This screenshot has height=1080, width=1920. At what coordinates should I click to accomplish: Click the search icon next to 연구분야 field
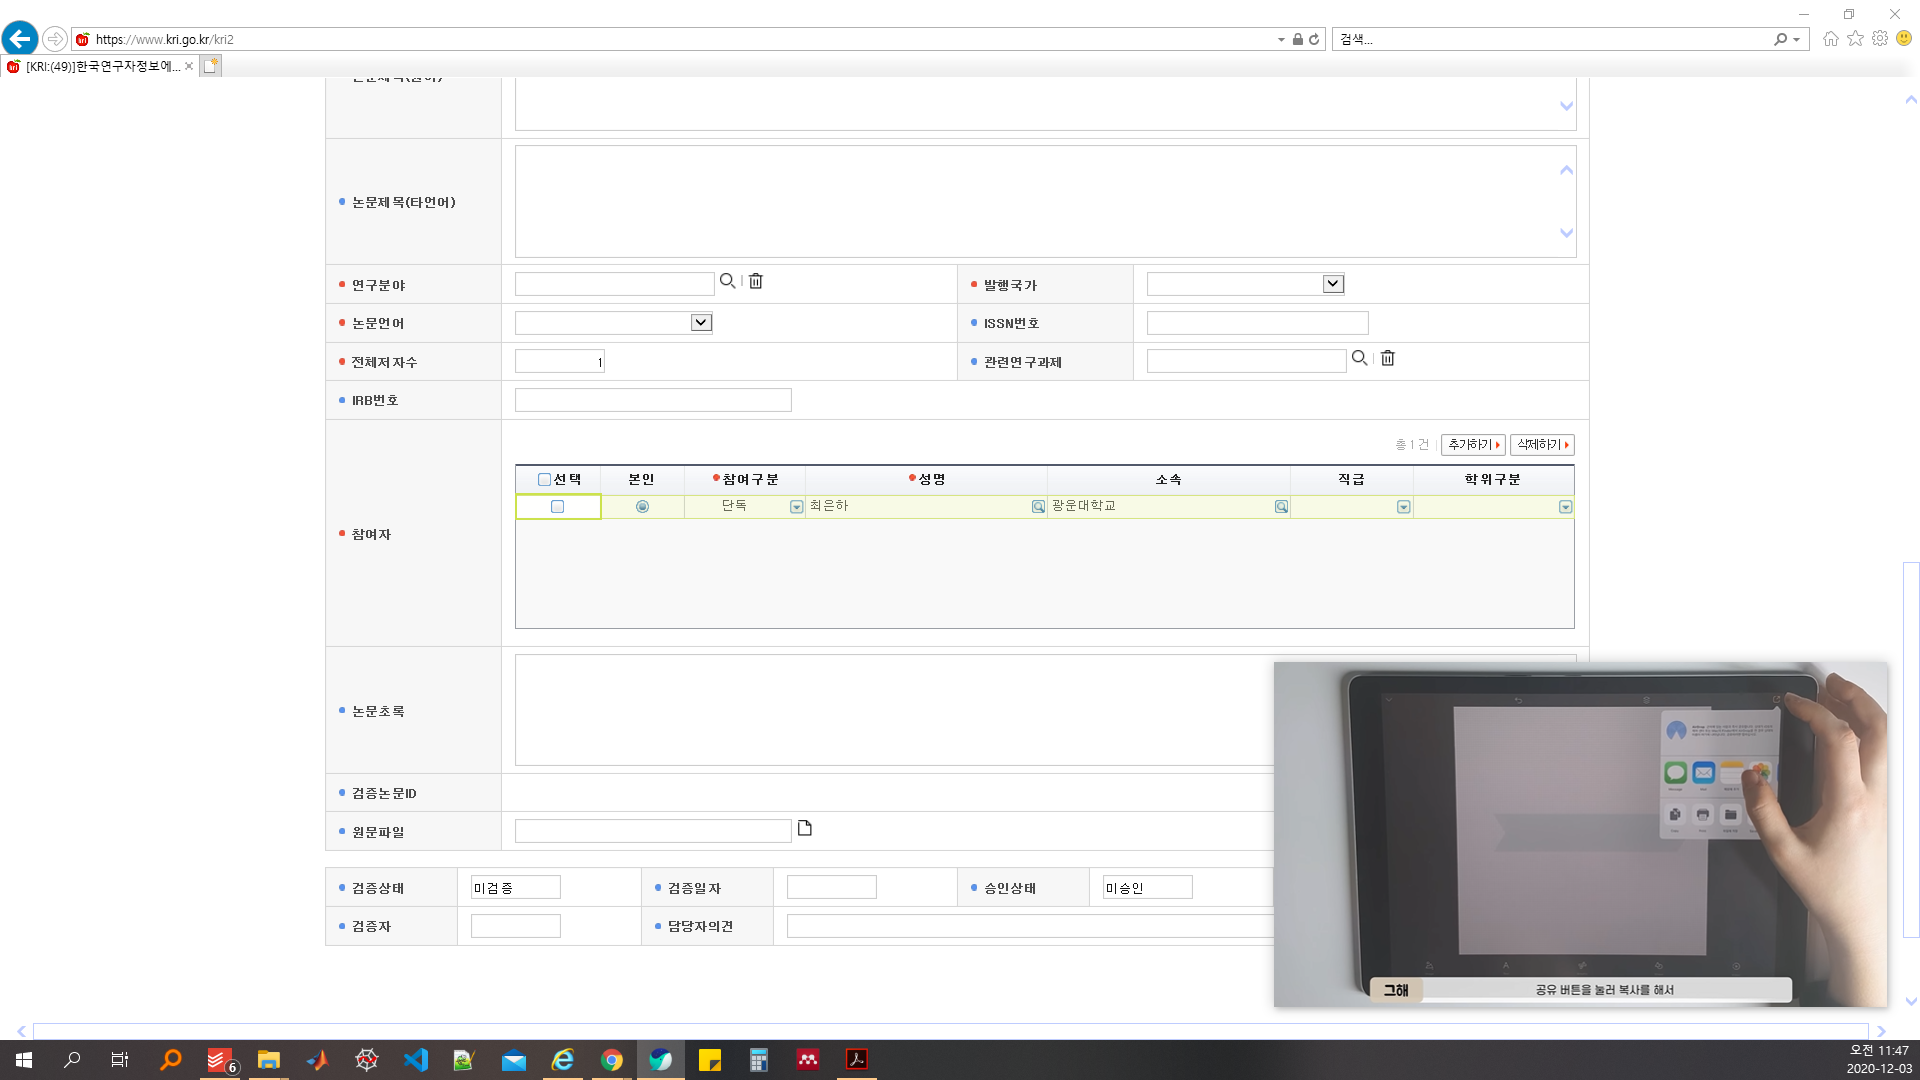click(727, 281)
